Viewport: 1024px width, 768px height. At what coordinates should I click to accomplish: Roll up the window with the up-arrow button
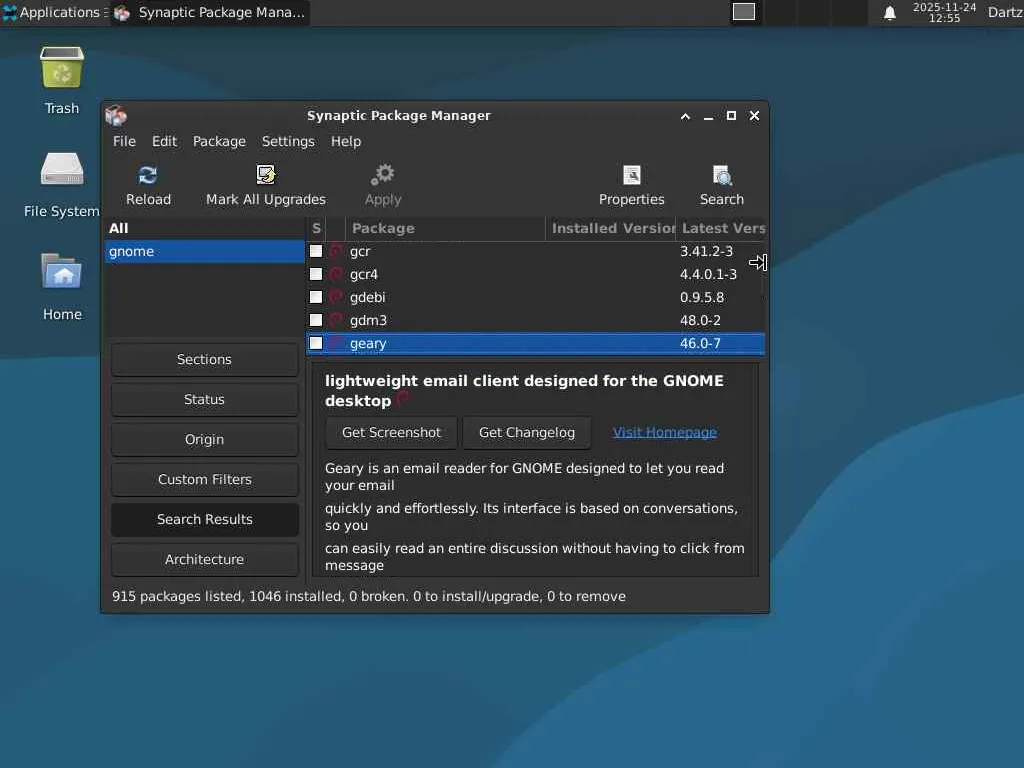tap(685, 116)
